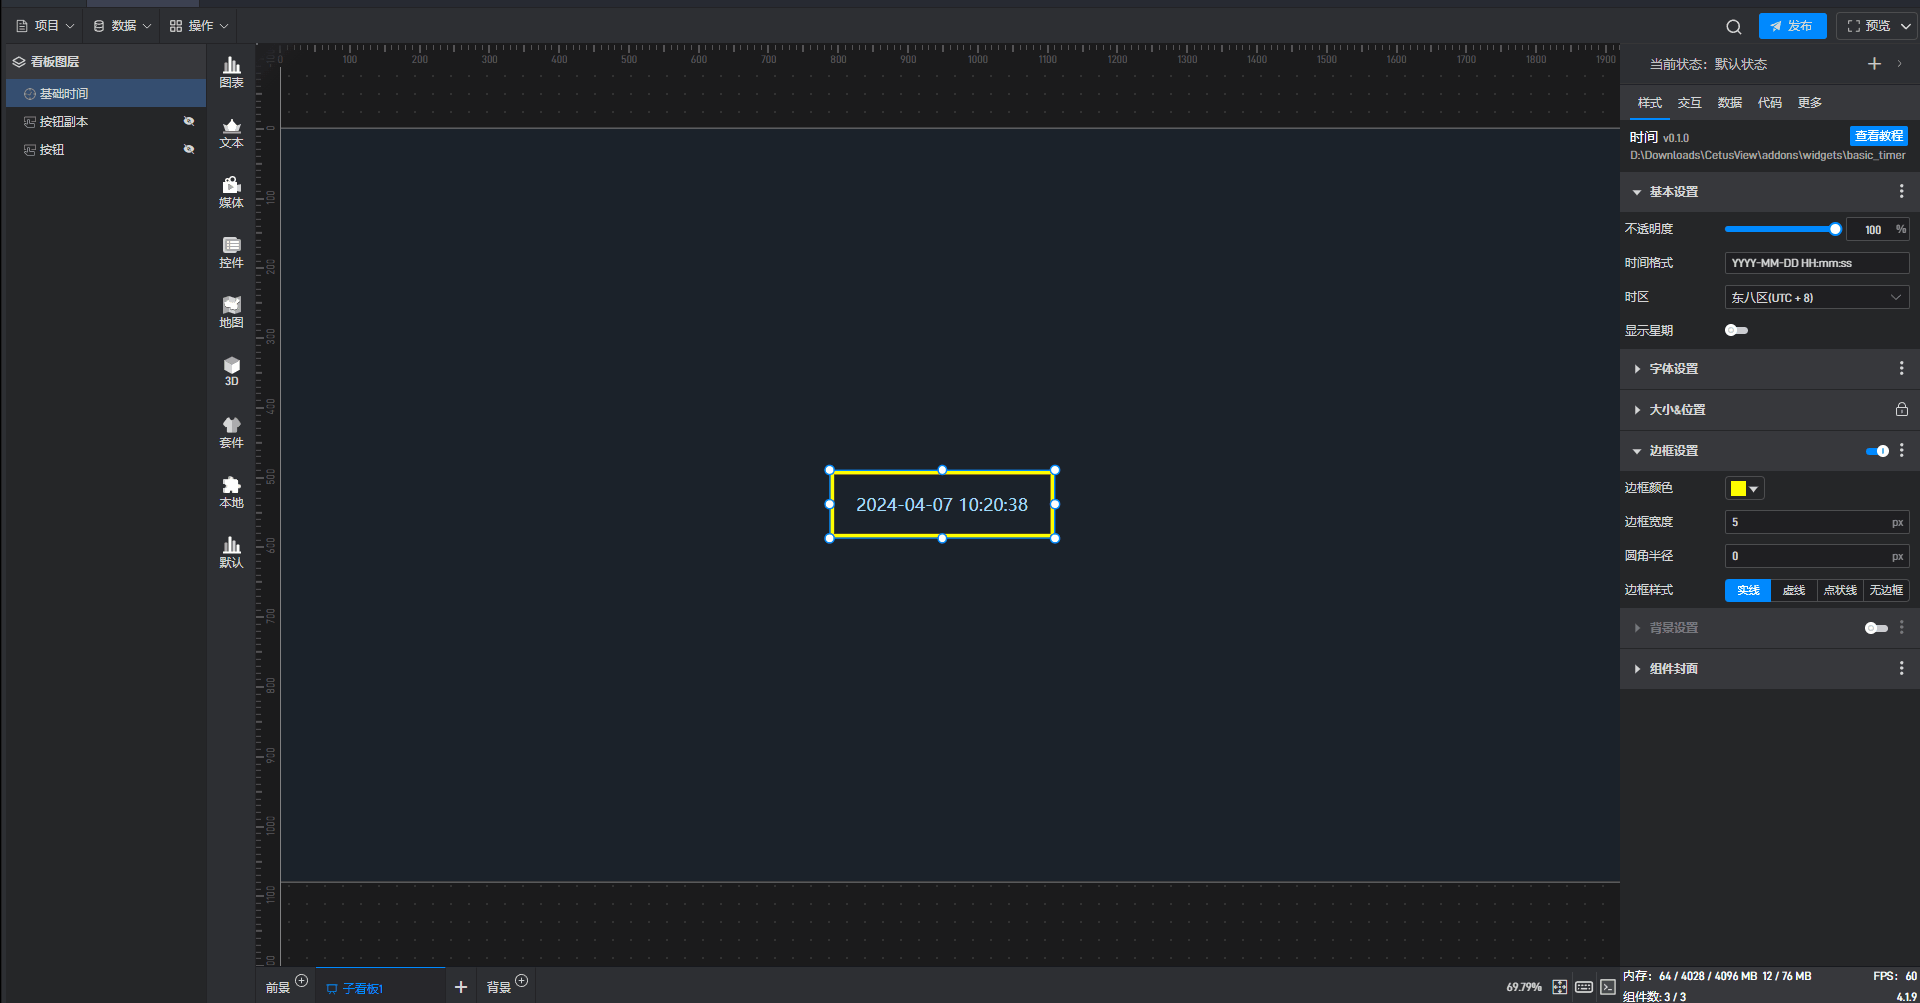The width and height of the screenshot is (1920, 1003).
Task: Click the 预览 preview button
Action: tap(1868, 26)
